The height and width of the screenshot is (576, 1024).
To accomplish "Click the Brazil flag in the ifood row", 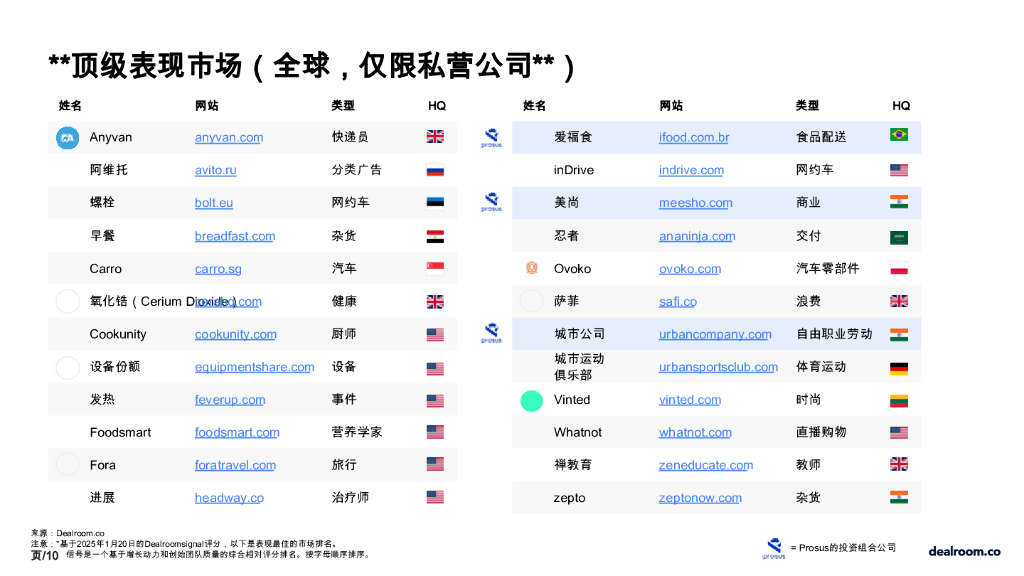I will pyautogui.click(x=898, y=137).
